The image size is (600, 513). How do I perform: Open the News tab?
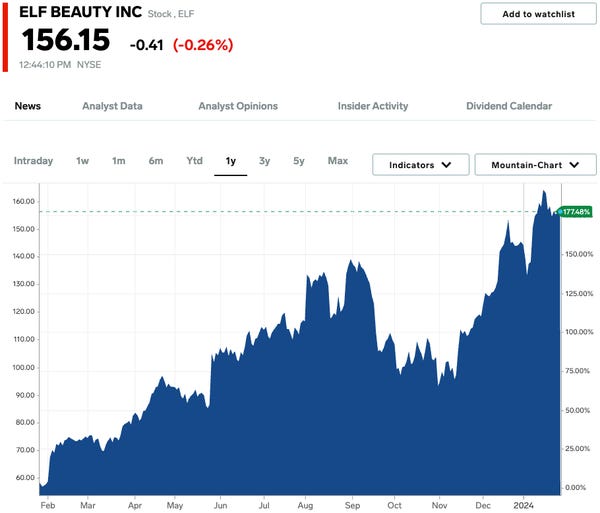point(28,106)
